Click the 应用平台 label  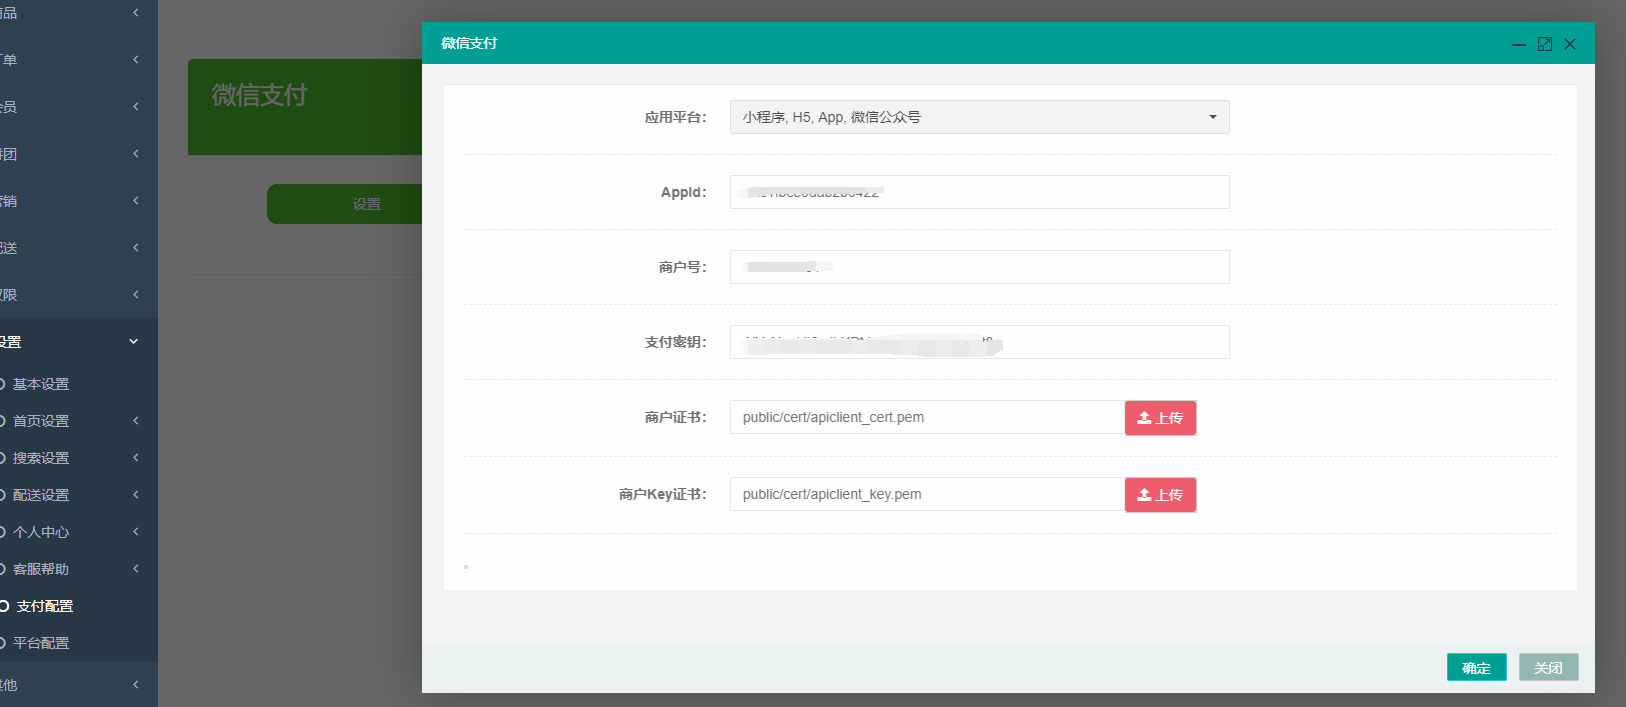coord(676,117)
